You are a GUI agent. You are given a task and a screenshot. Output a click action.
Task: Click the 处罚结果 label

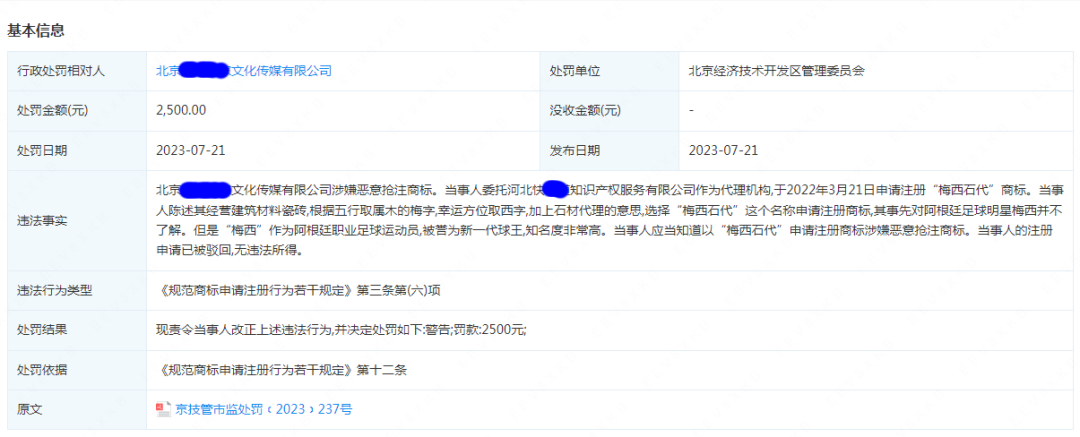(42, 330)
